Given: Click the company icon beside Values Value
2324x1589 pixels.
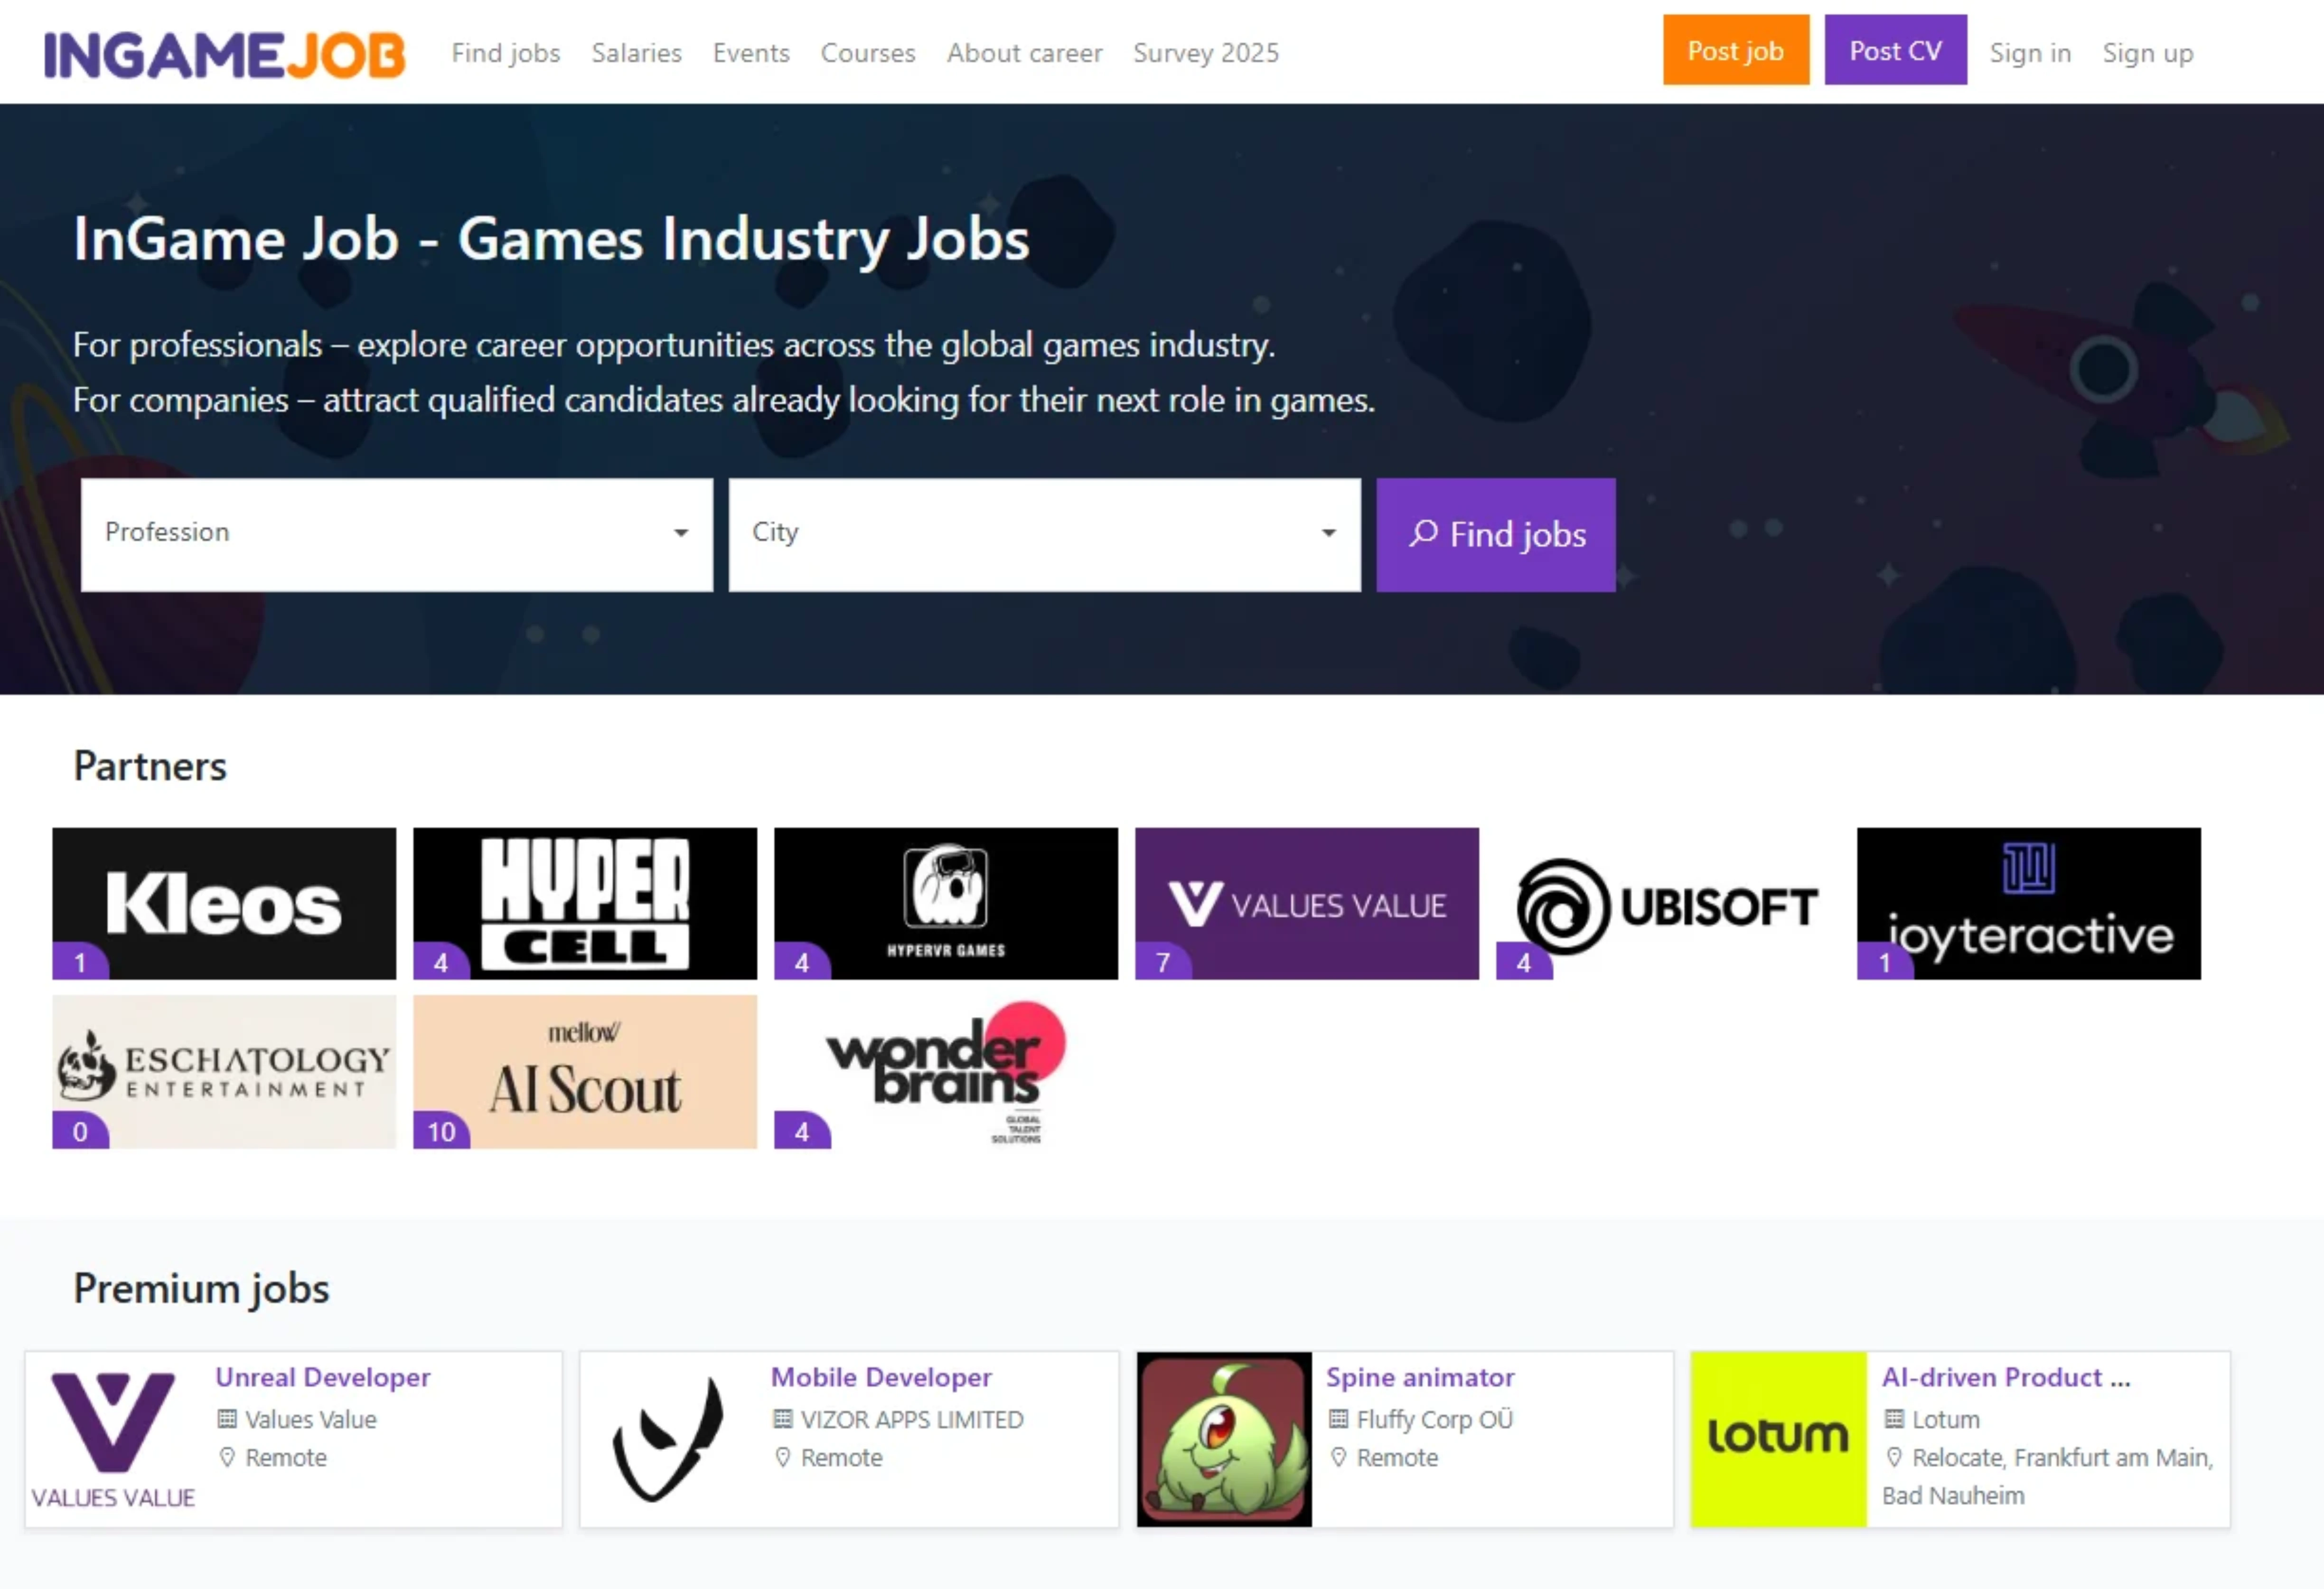Looking at the screenshot, I should tap(227, 1419).
